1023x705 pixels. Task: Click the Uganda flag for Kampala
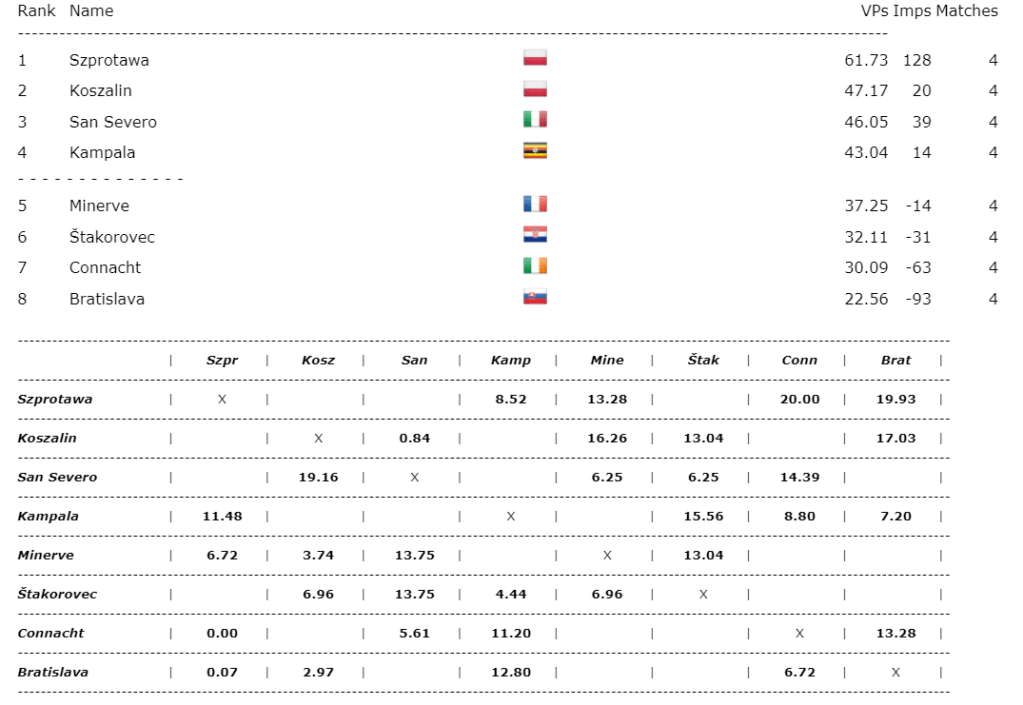point(535,151)
